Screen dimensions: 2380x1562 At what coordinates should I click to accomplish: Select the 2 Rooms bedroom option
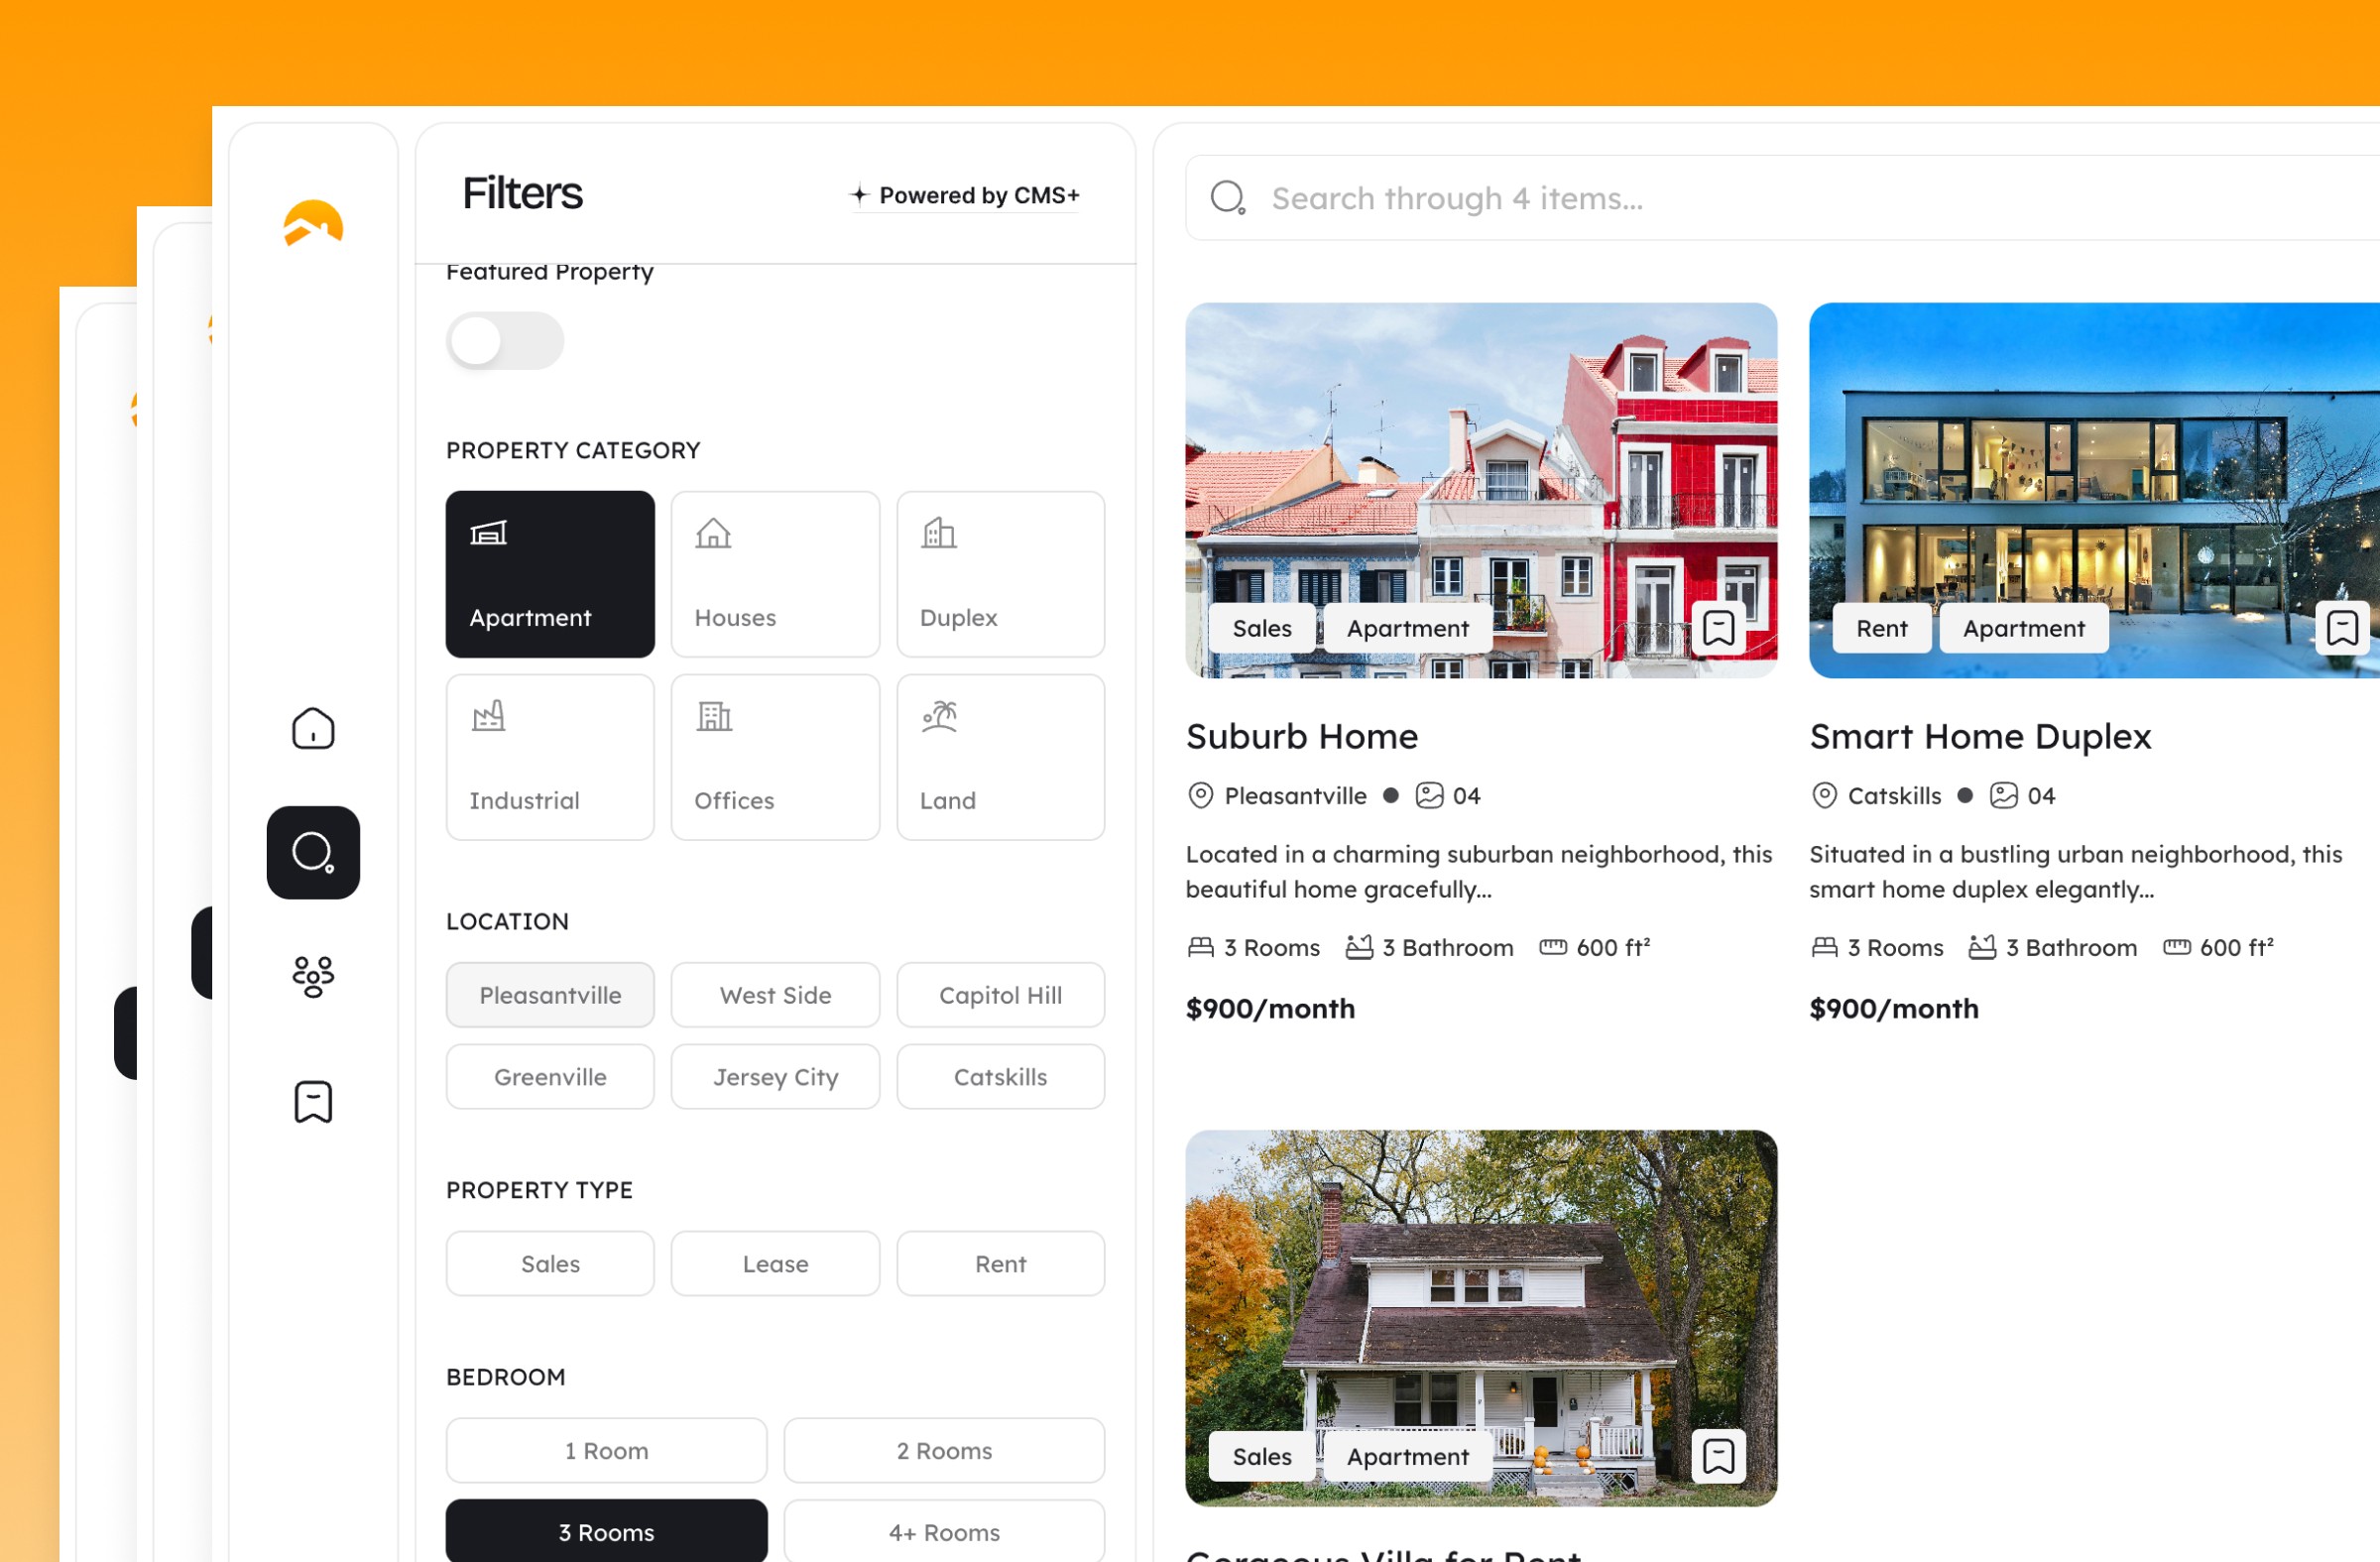pos(944,1450)
